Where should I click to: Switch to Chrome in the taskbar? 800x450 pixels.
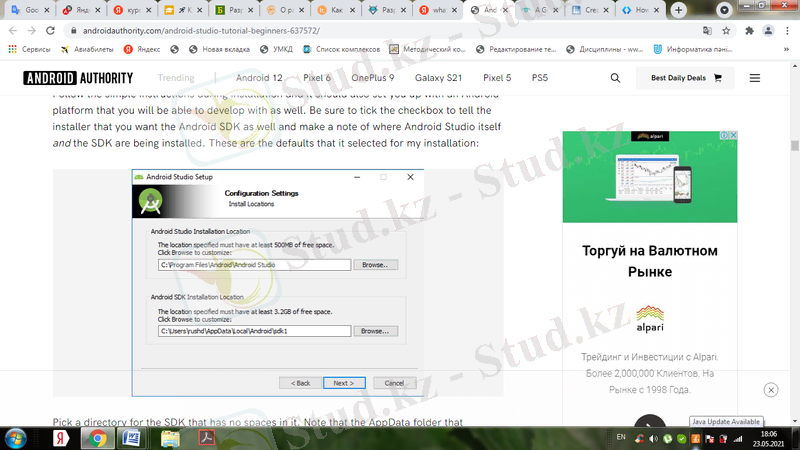(x=97, y=439)
